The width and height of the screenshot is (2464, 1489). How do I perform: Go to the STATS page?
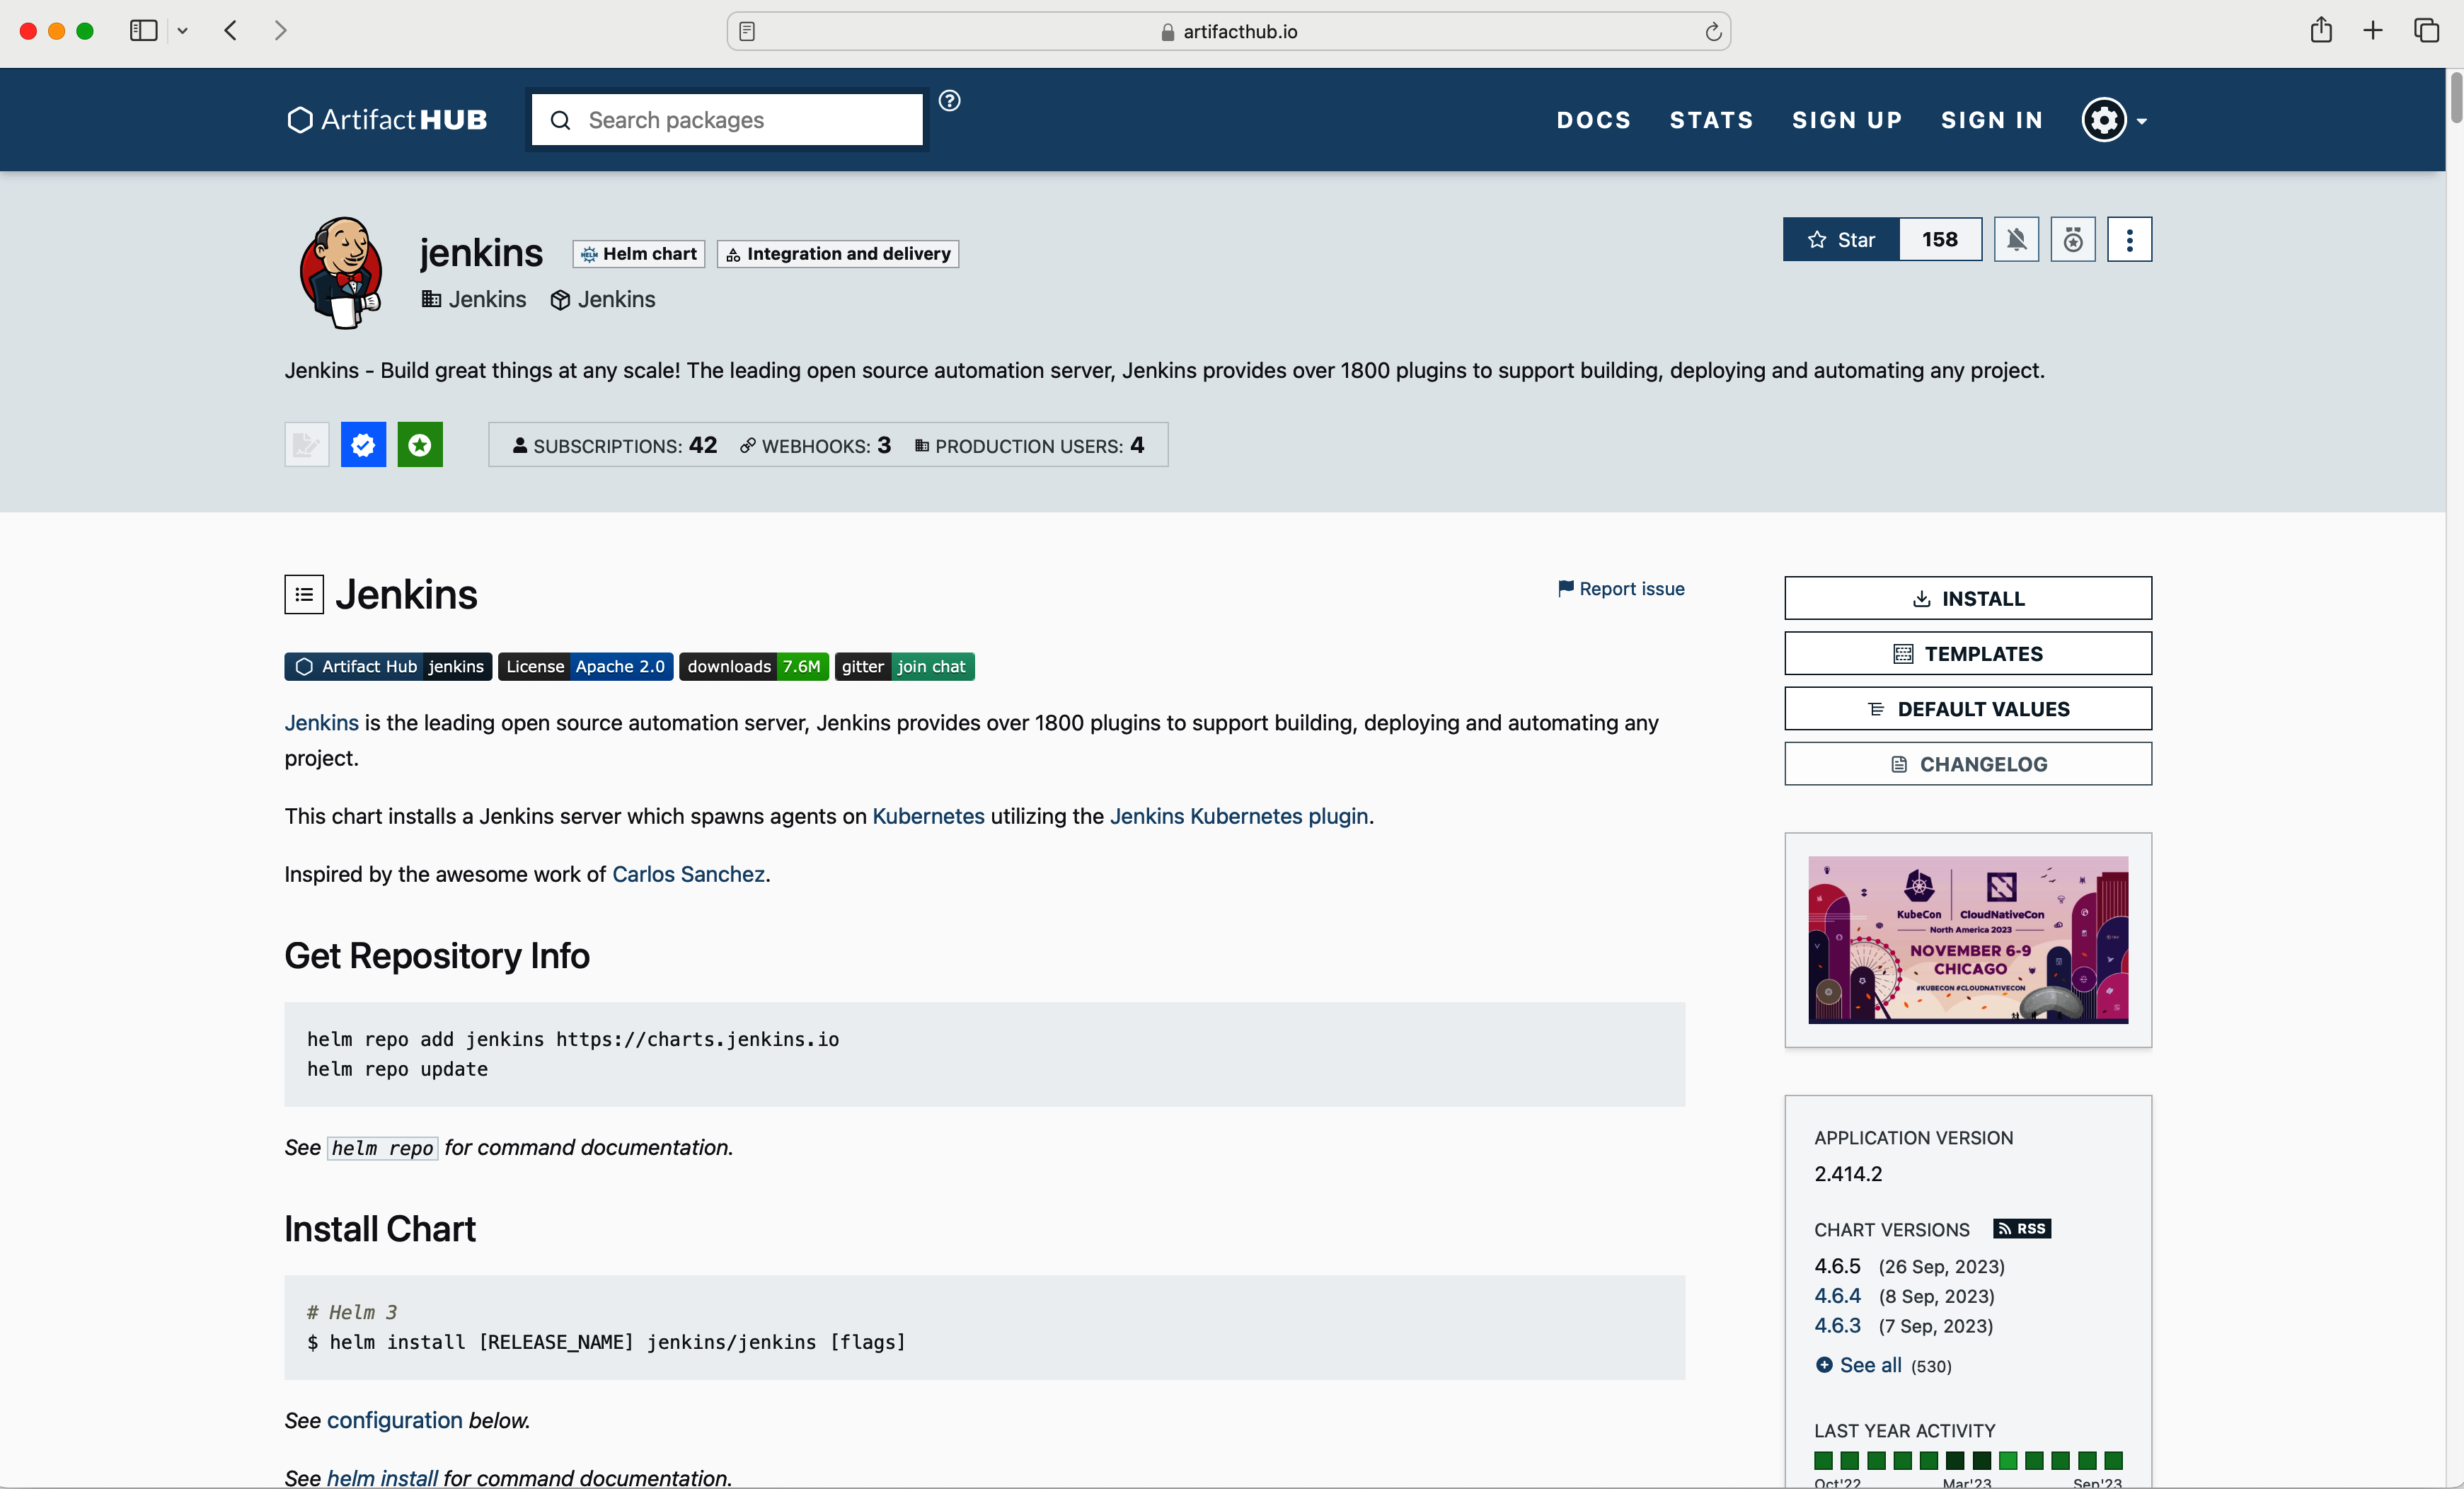(1711, 121)
